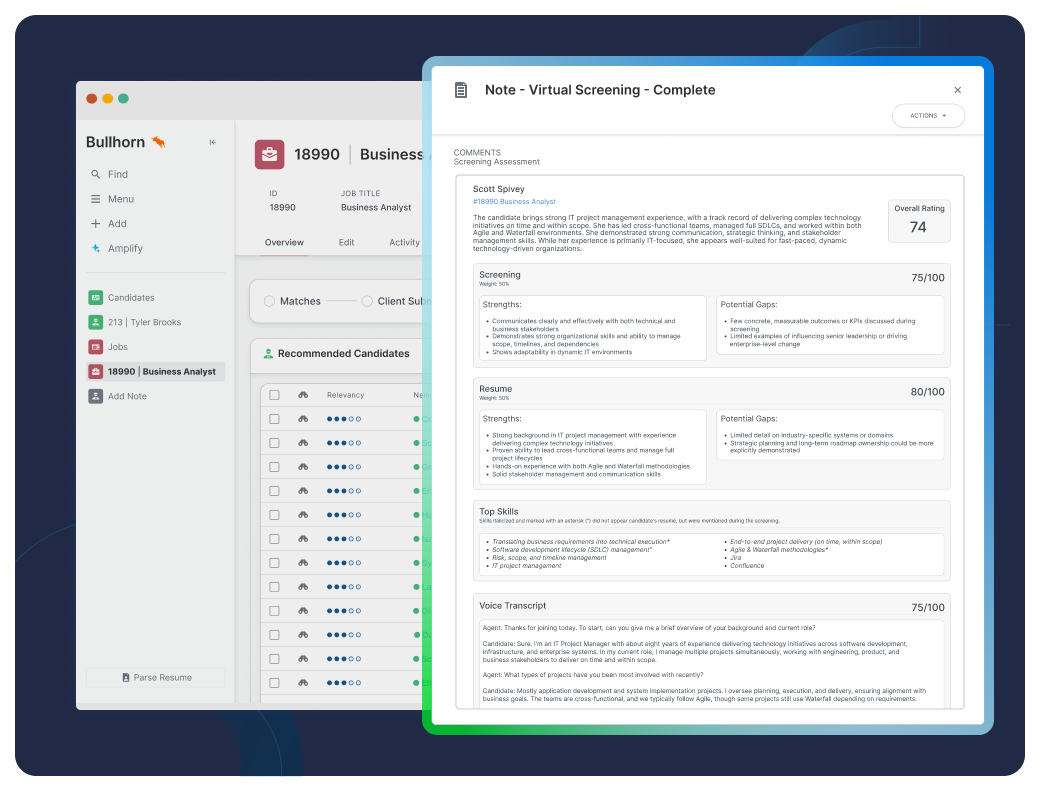The image size is (1040, 790).
Task: Click the green macOS maximize dot
Action: point(123,98)
